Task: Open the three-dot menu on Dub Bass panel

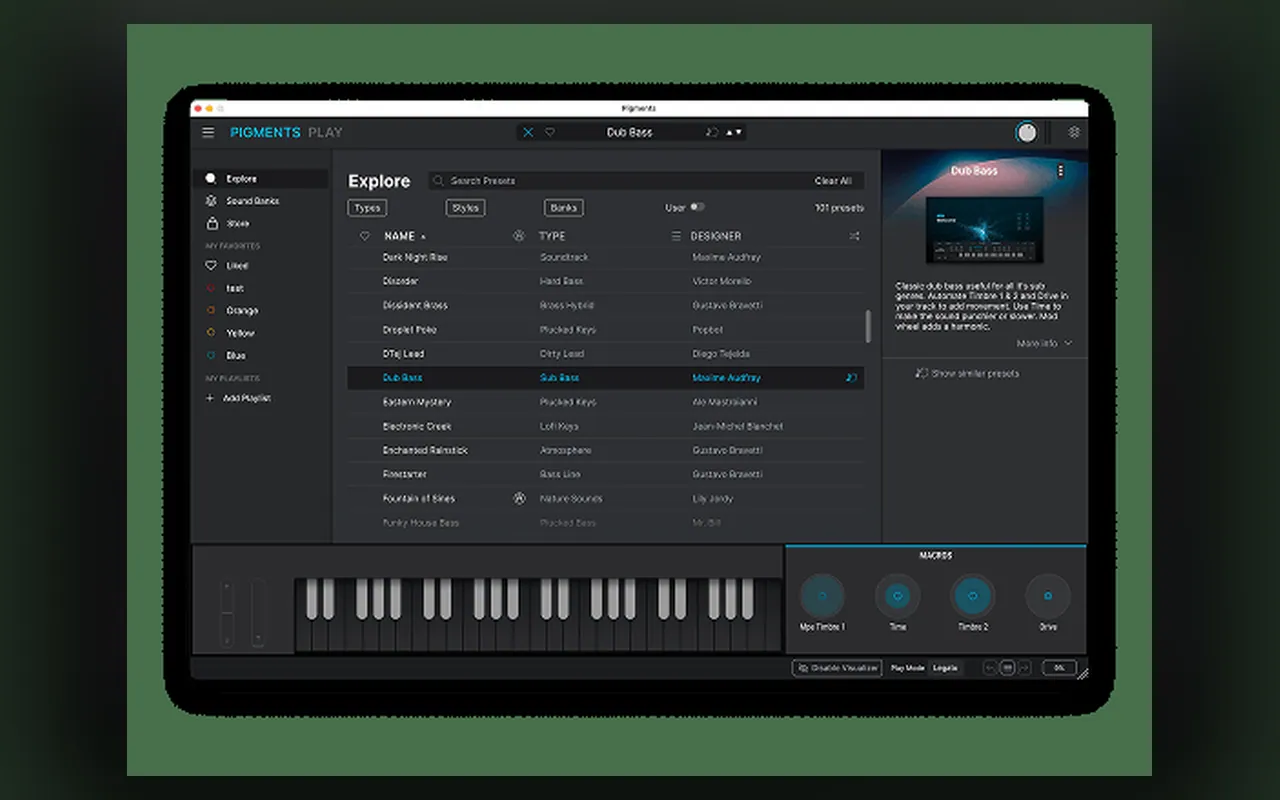Action: tap(1061, 171)
